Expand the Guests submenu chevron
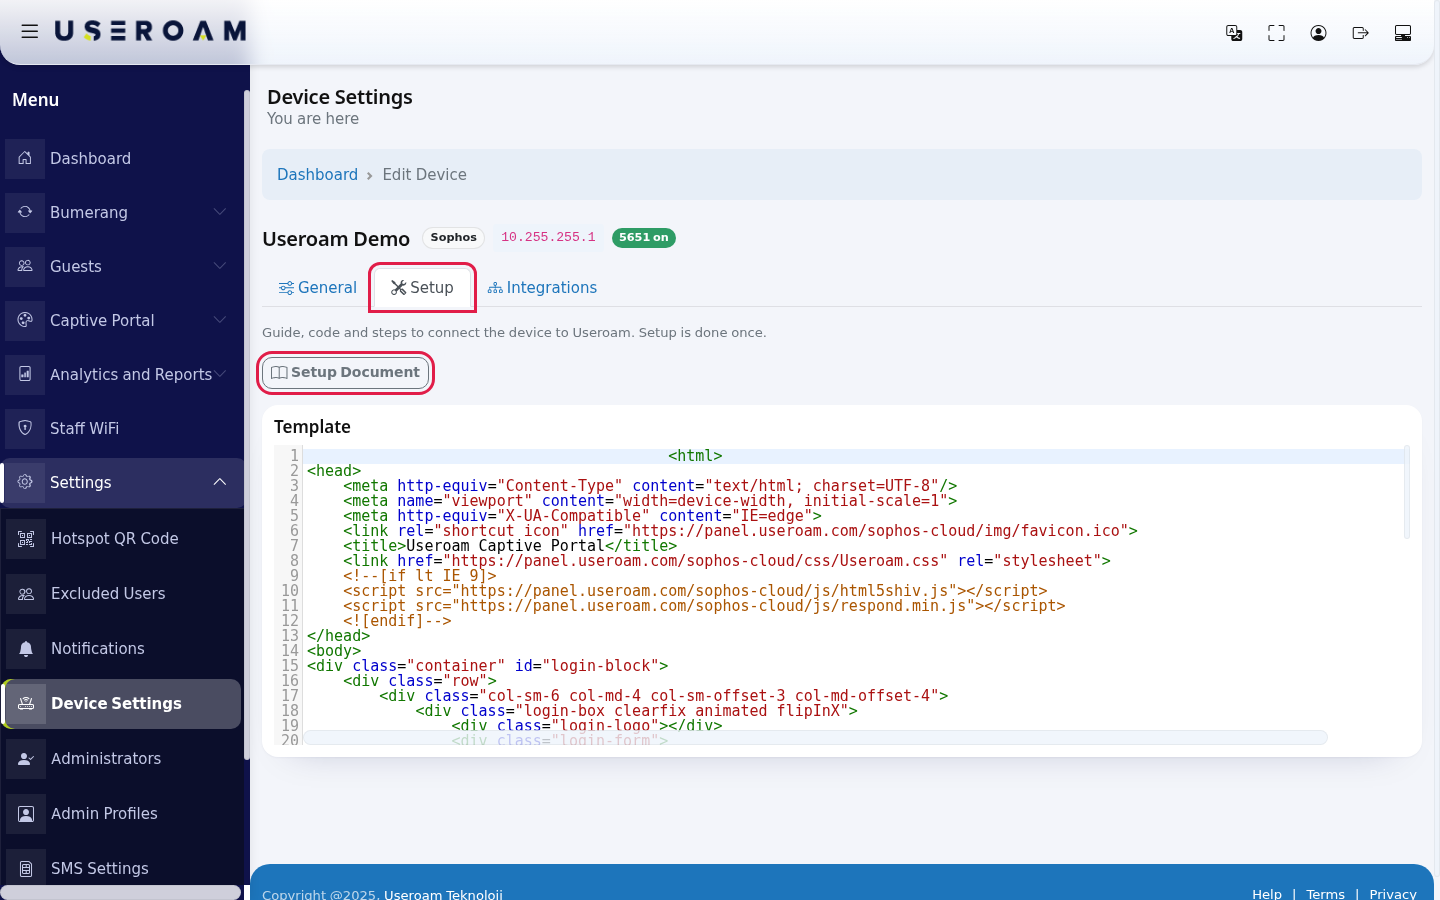 pos(220,266)
